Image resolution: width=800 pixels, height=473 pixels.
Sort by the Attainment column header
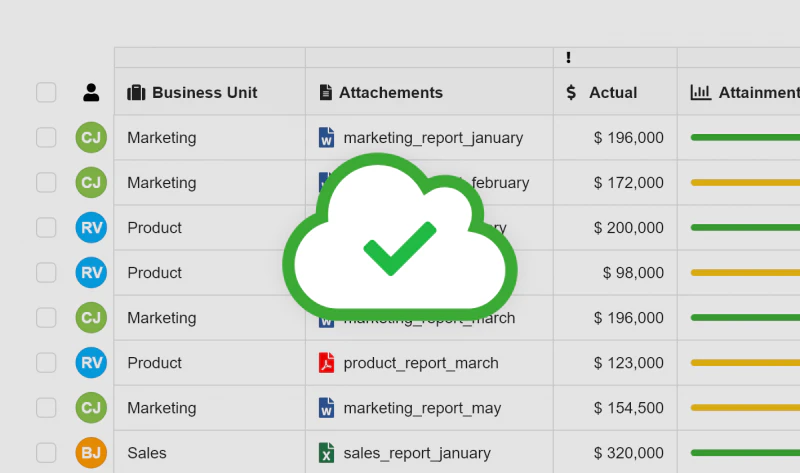coord(739,92)
